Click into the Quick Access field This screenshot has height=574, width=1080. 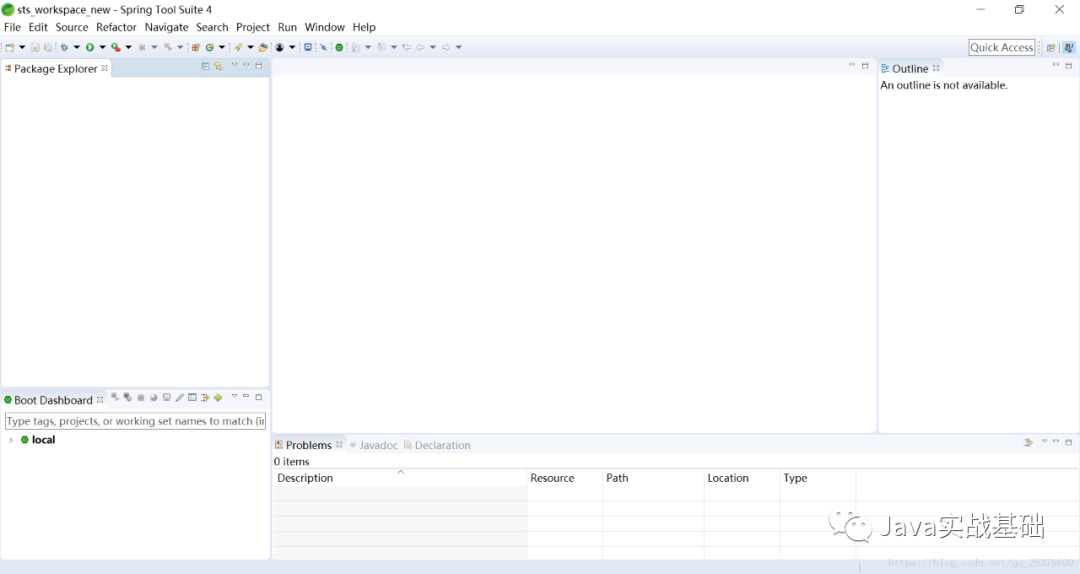click(1001, 48)
